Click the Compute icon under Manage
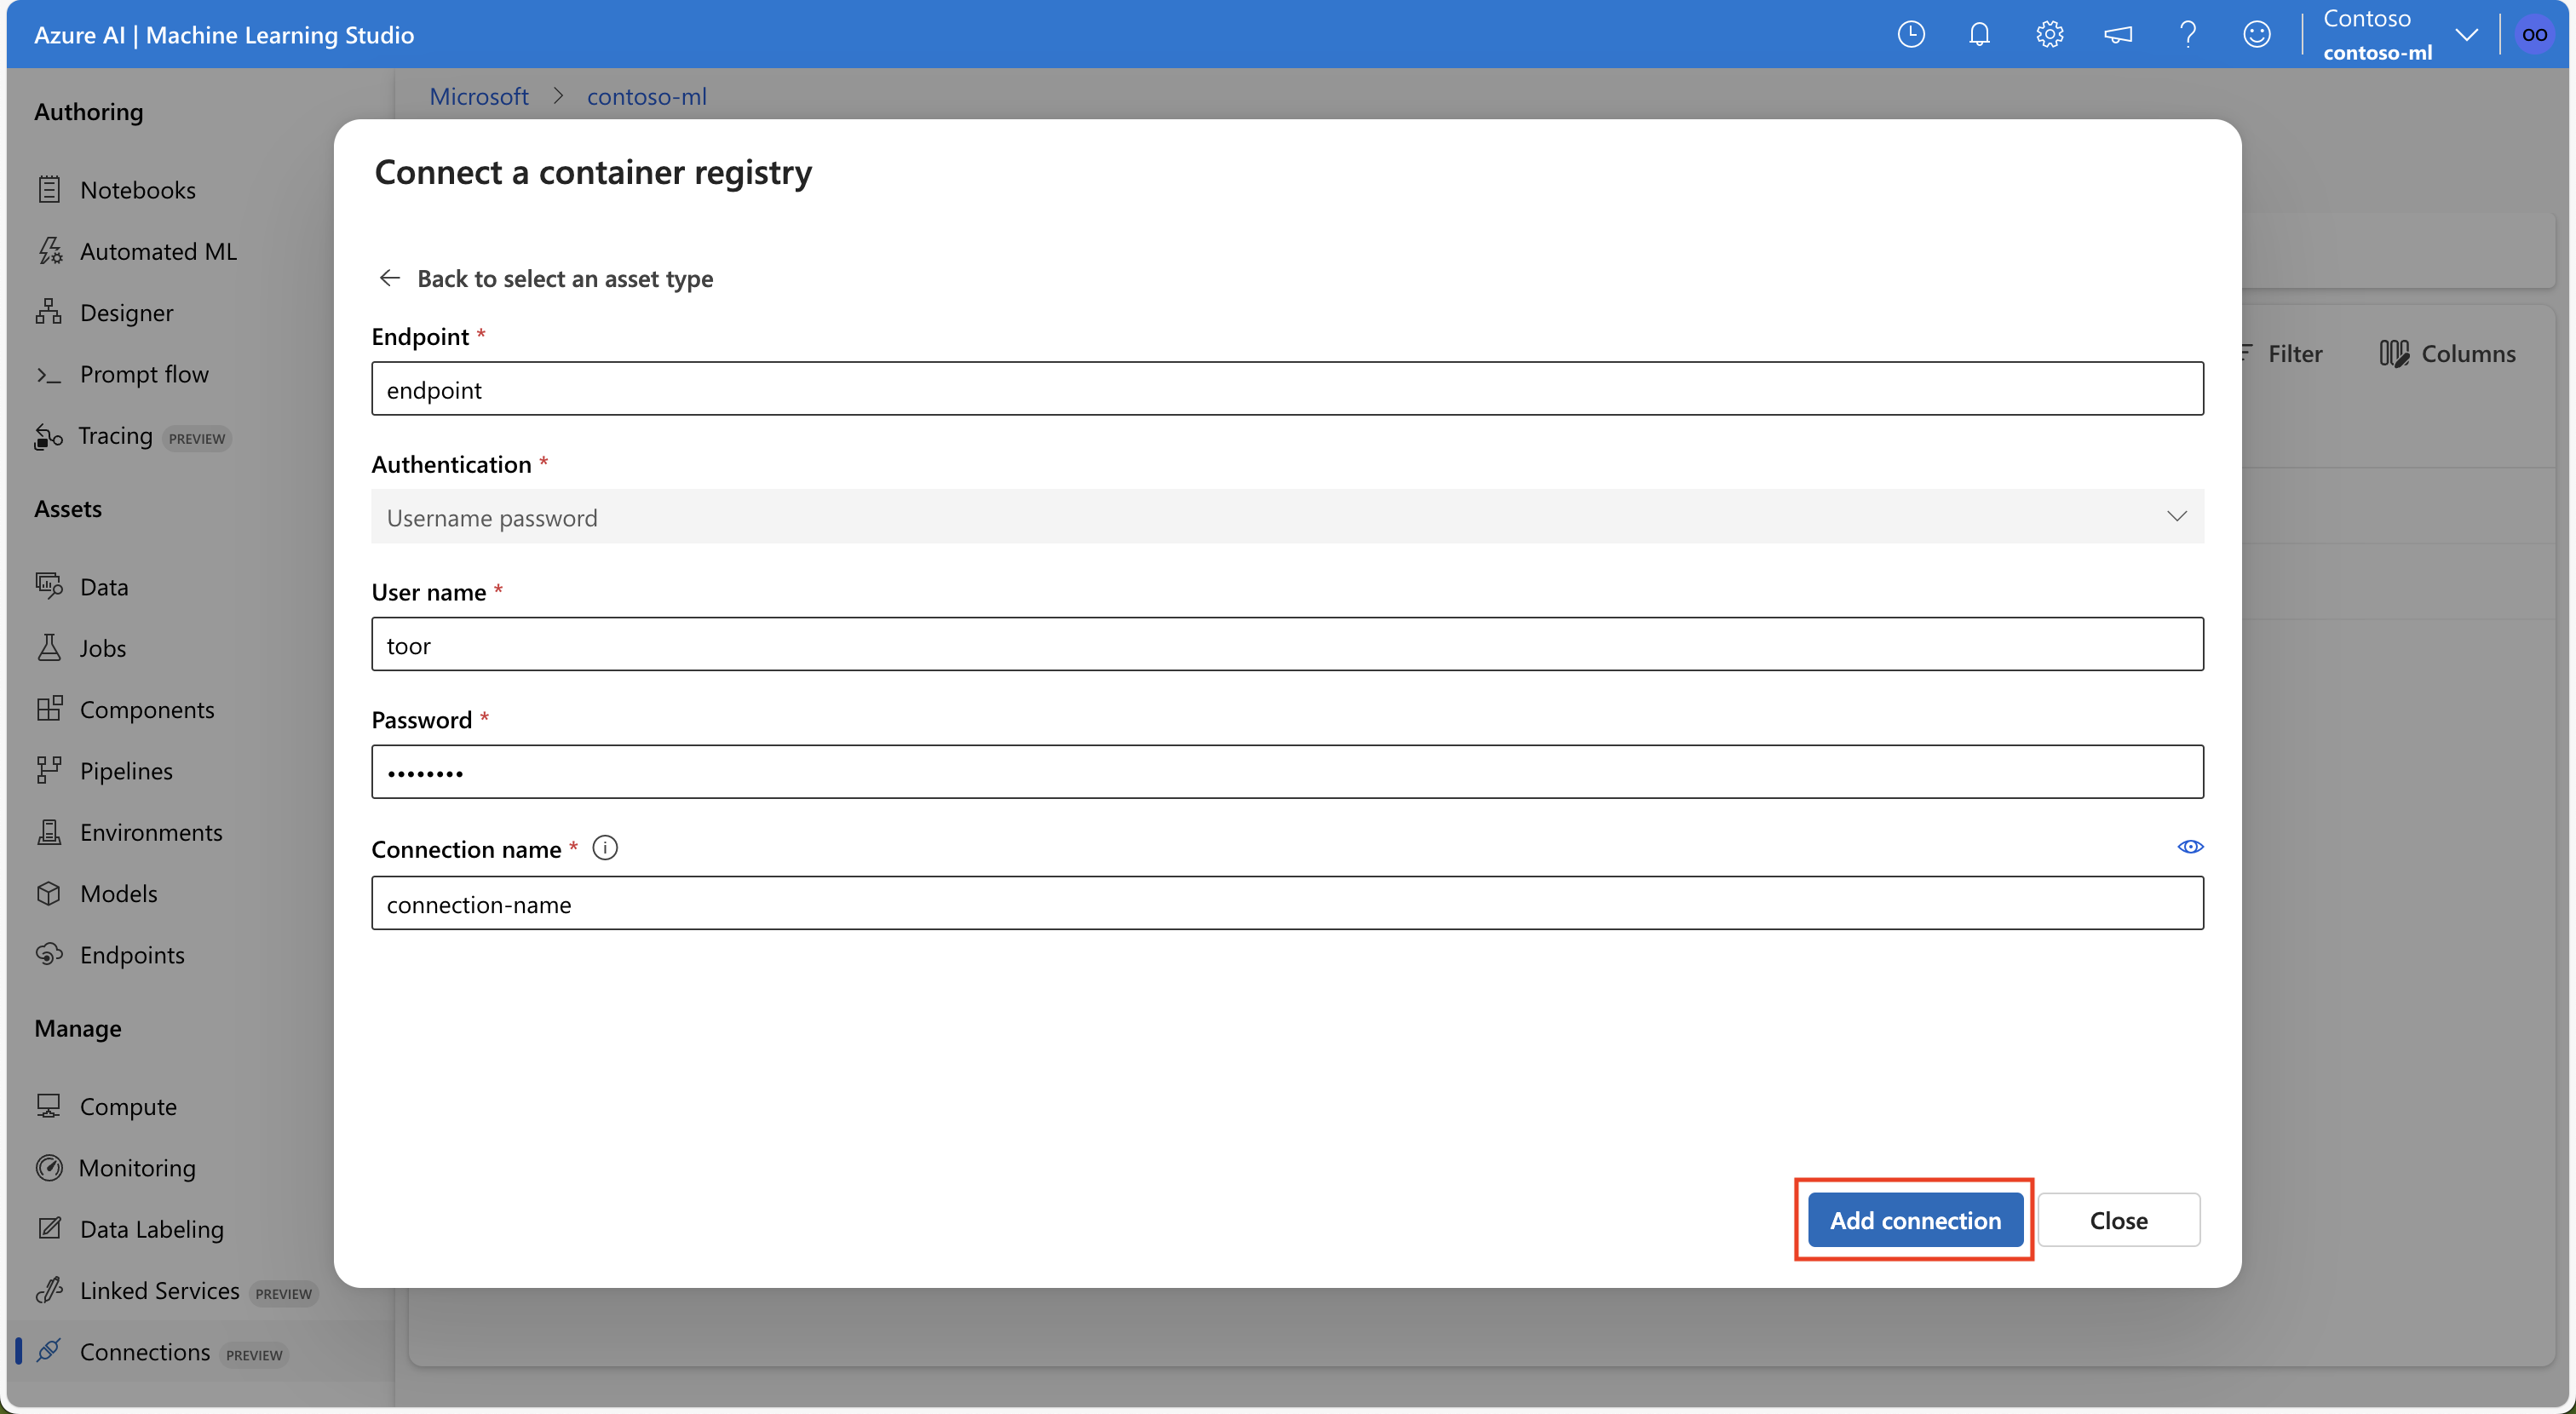The height and width of the screenshot is (1414, 2576). (50, 1104)
